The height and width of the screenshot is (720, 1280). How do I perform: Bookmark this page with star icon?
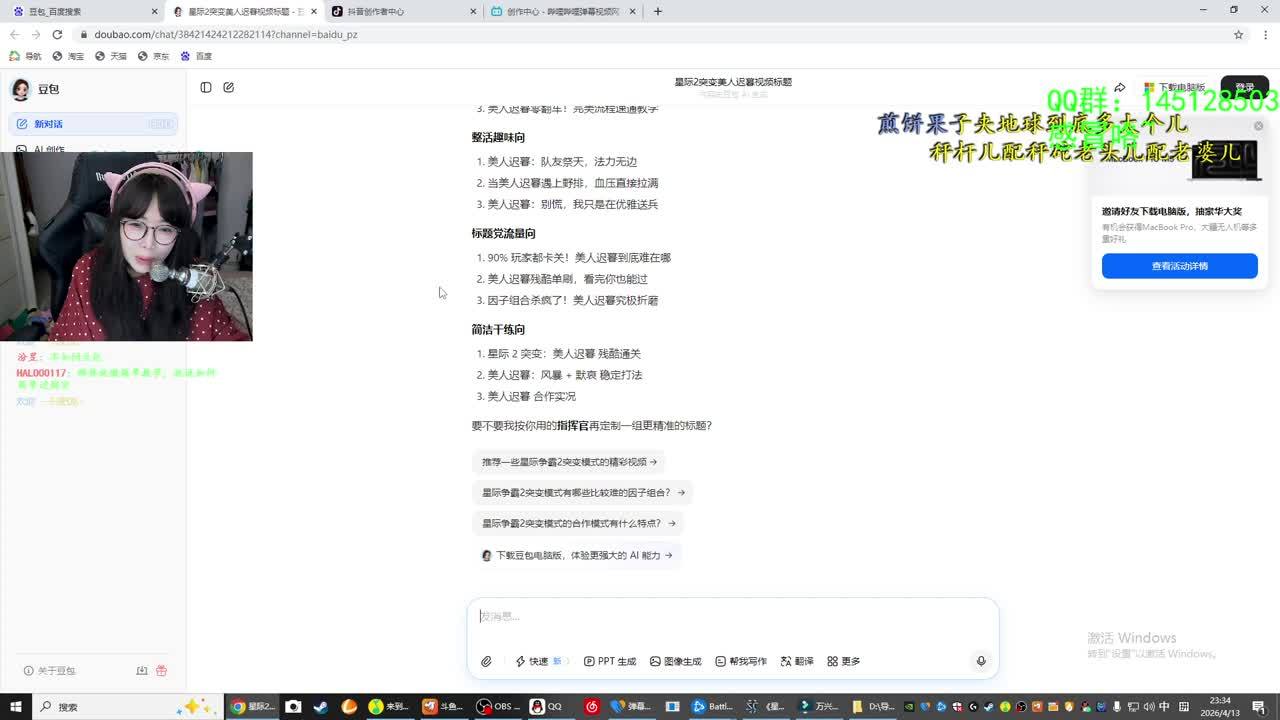(x=1238, y=34)
